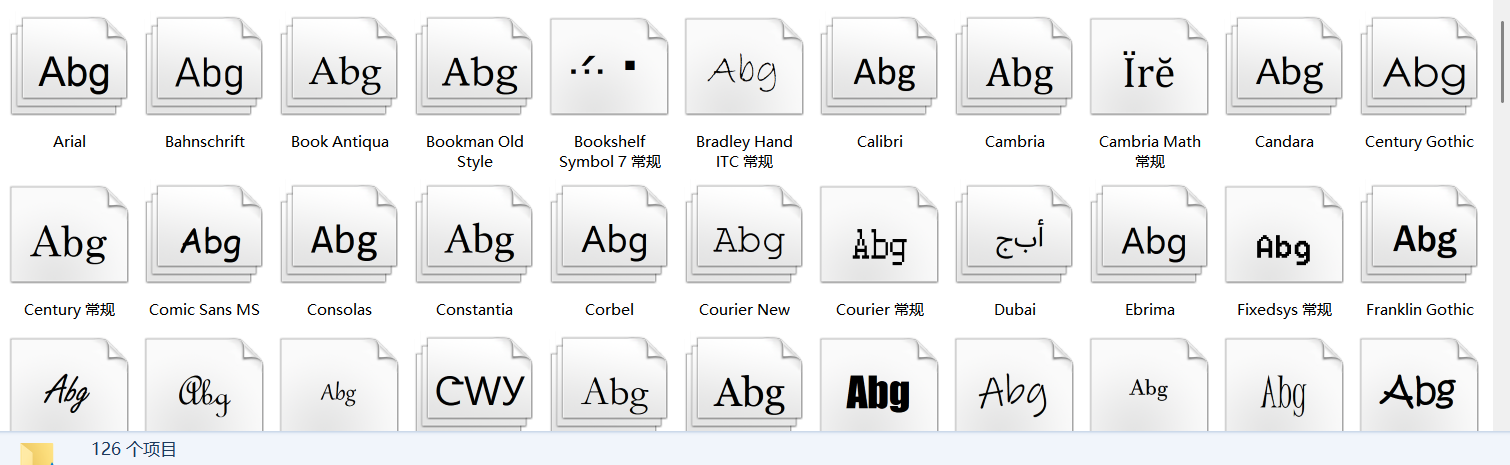Image resolution: width=1510 pixels, height=465 pixels.
Task: Open the Comic Sans MS font icon
Action: (204, 235)
